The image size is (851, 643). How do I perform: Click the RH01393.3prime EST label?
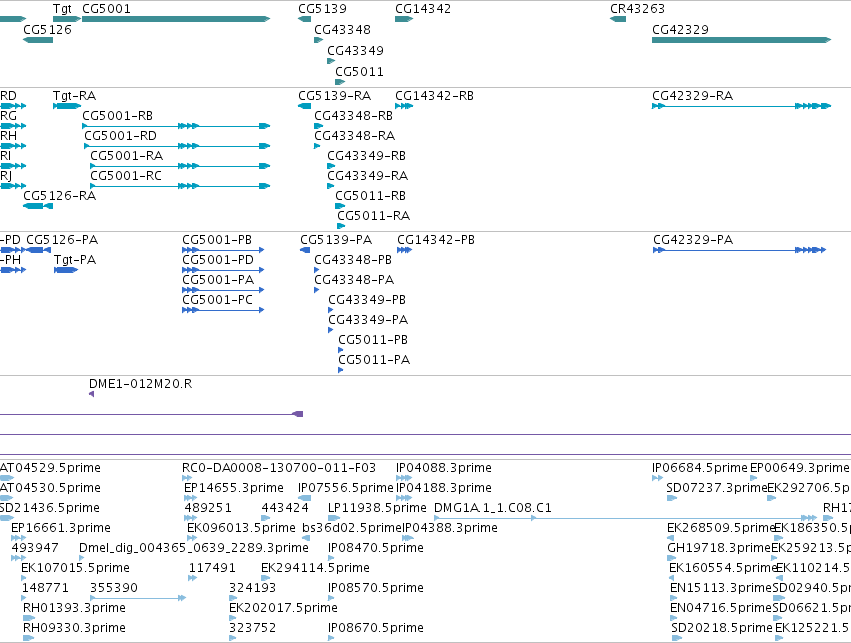pyautogui.click(x=74, y=608)
